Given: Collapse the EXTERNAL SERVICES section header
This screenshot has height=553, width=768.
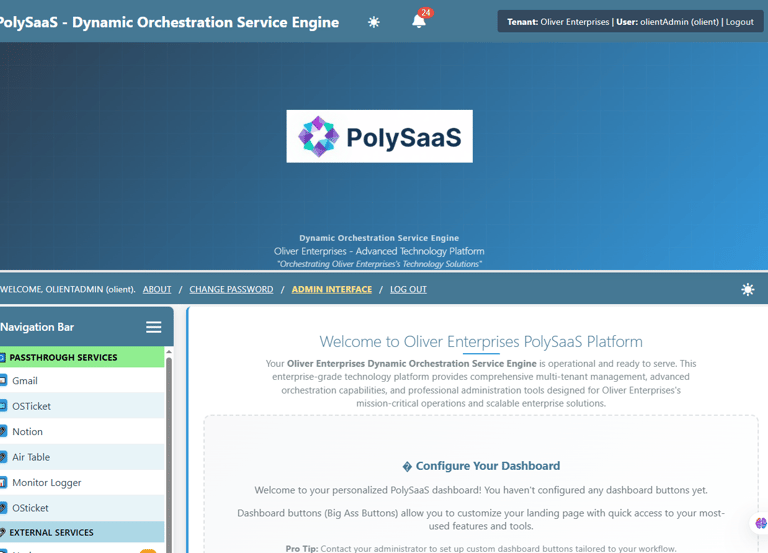Looking at the screenshot, I should (82, 532).
